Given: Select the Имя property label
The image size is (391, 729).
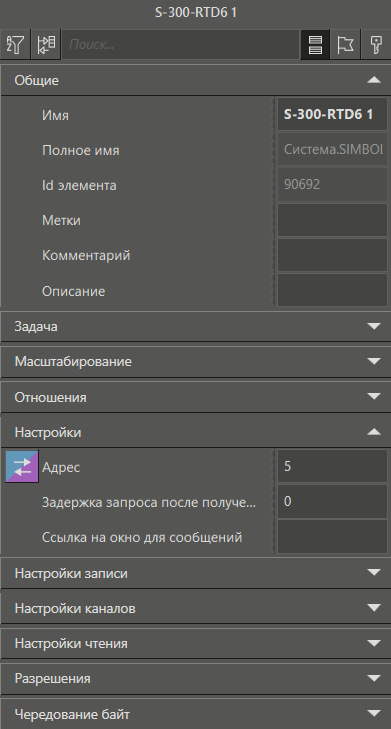Looking at the screenshot, I should click(x=55, y=115).
